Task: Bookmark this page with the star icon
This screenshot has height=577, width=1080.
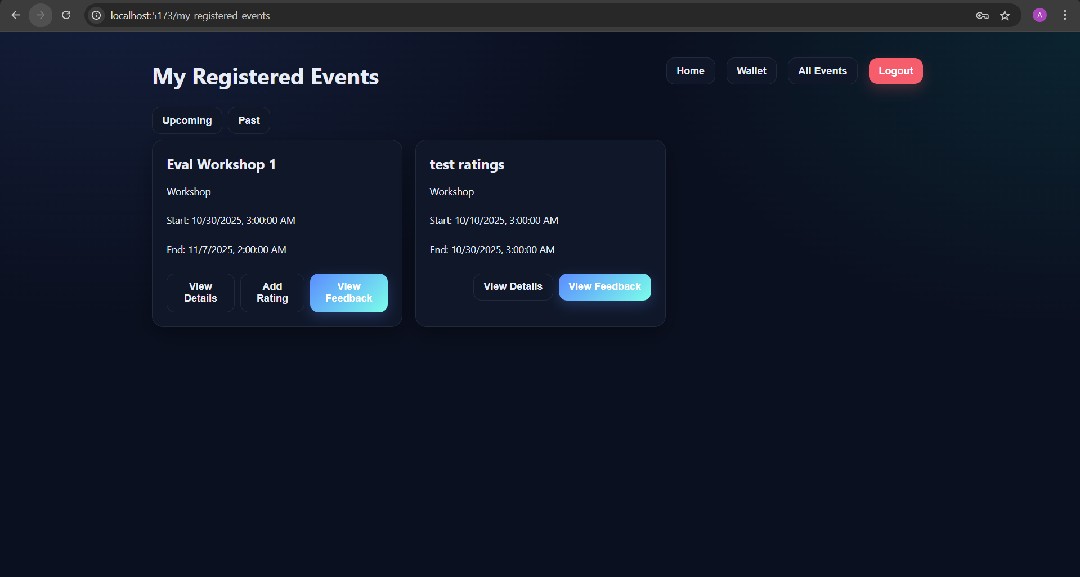Action: 1004,15
